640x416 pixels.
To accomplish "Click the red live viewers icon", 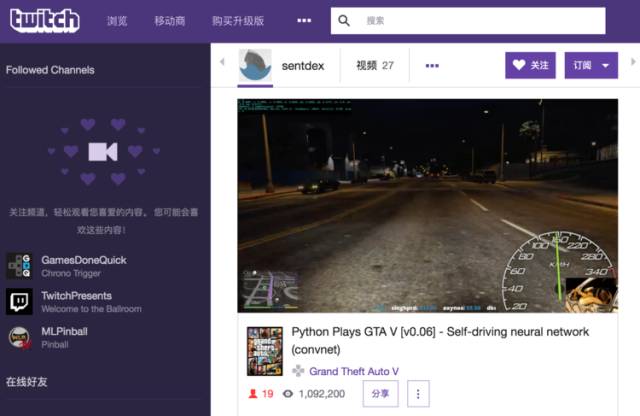I will pyautogui.click(x=253, y=394).
